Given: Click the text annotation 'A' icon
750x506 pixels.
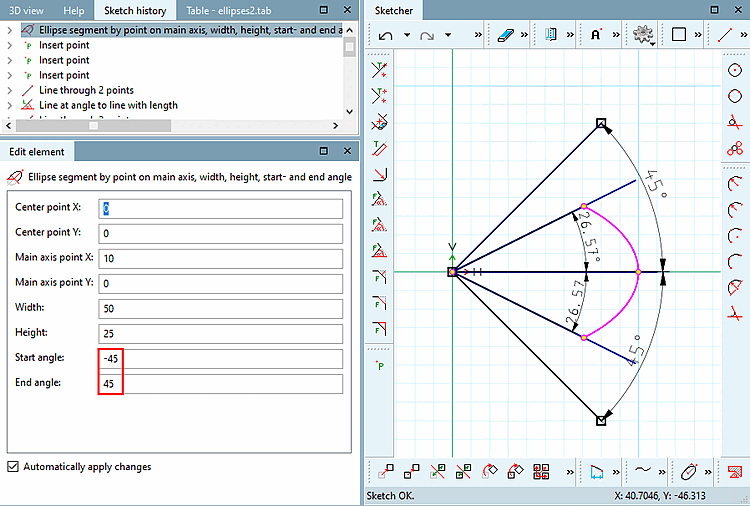Looking at the screenshot, I should [596, 35].
